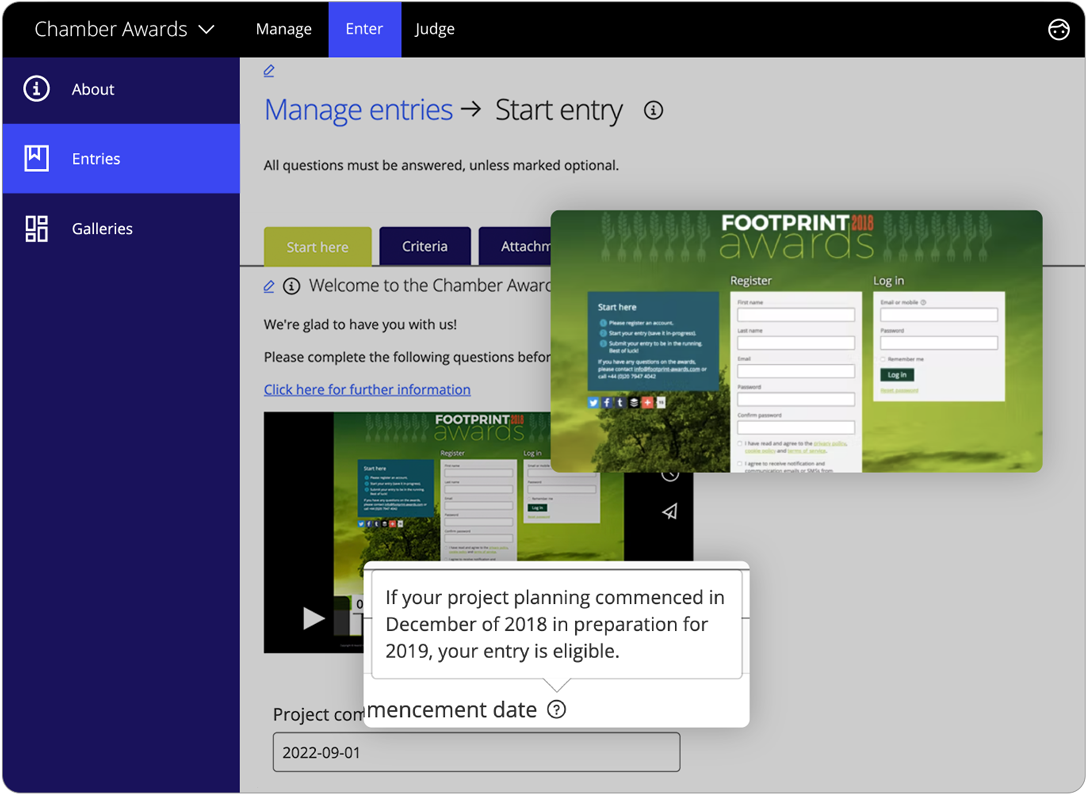Select the About info icon in sidebar
The width and height of the screenshot is (1086, 797).
pyautogui.click(x=36, y=88)
